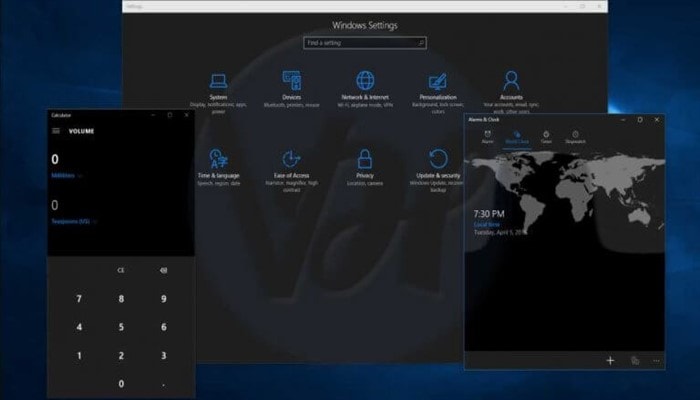The height and width of the screenshot is (400, 700).
Task: Tap digit 3 on Calculator keypad
Action: [163, 356]
